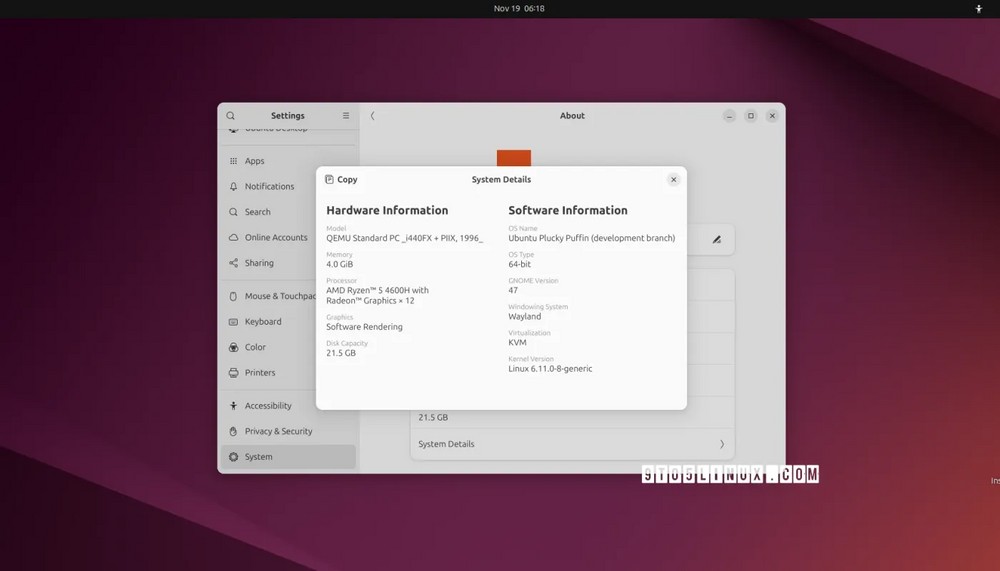1000x571 pixels.
Task: Click Ubuntu Plucky Puffin OS name
Action: coord(592,238)
